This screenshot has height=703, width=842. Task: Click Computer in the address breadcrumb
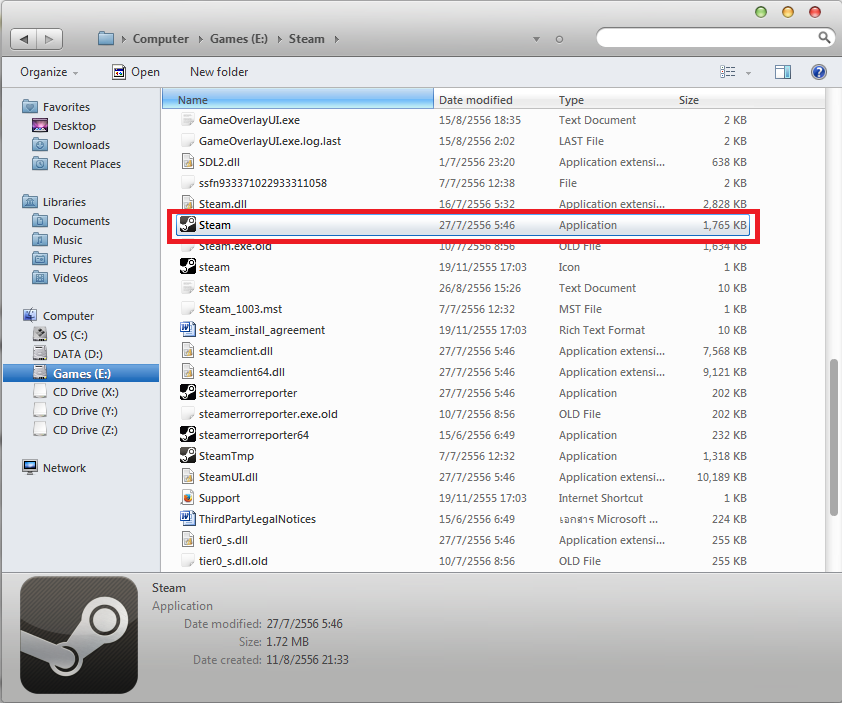pyautogui.click(x=161, y=39)
